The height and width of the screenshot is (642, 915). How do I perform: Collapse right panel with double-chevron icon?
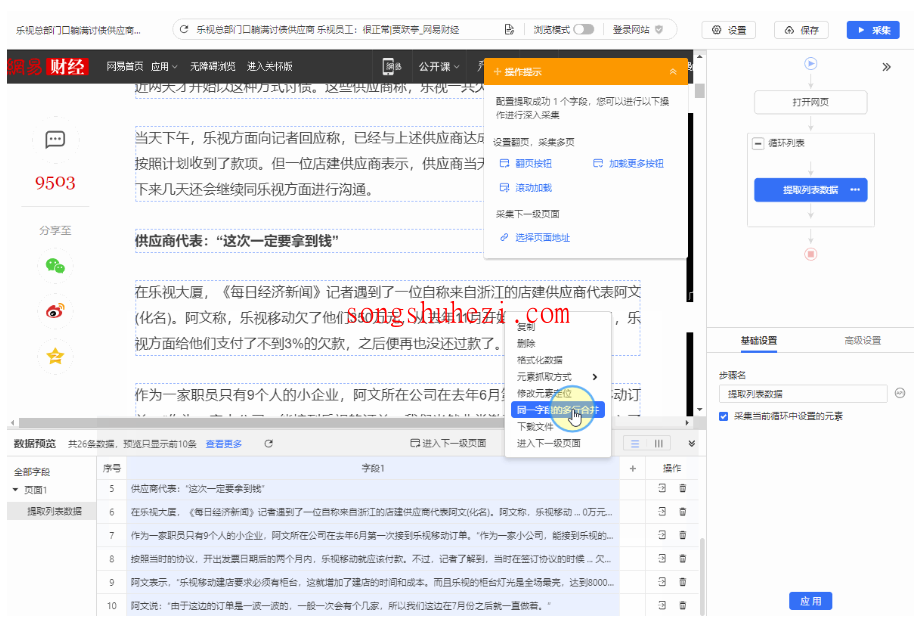pyautogui.click(x=886, y=67)
